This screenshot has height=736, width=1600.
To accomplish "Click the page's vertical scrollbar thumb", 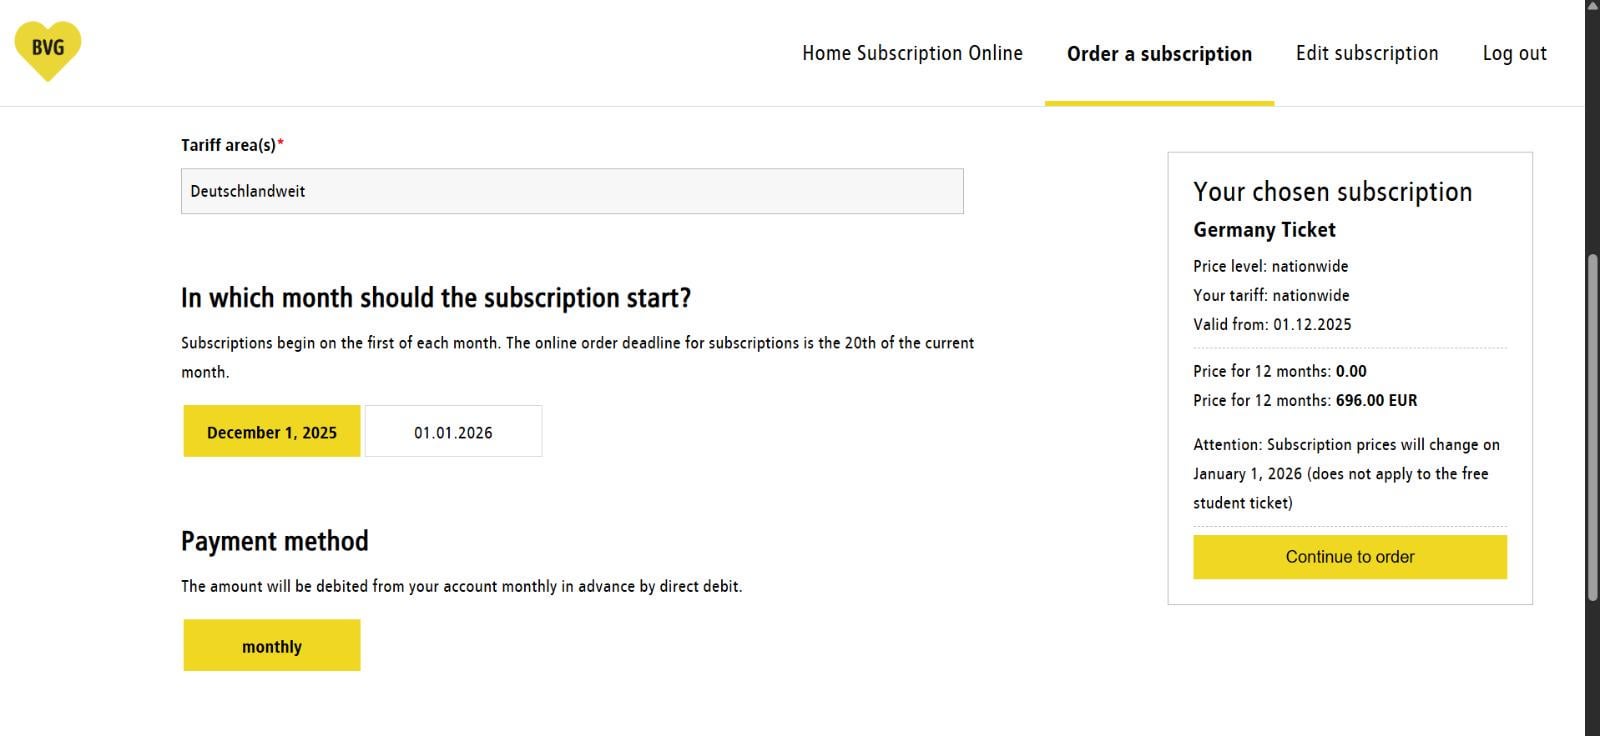I will [x=1592, y=428].
